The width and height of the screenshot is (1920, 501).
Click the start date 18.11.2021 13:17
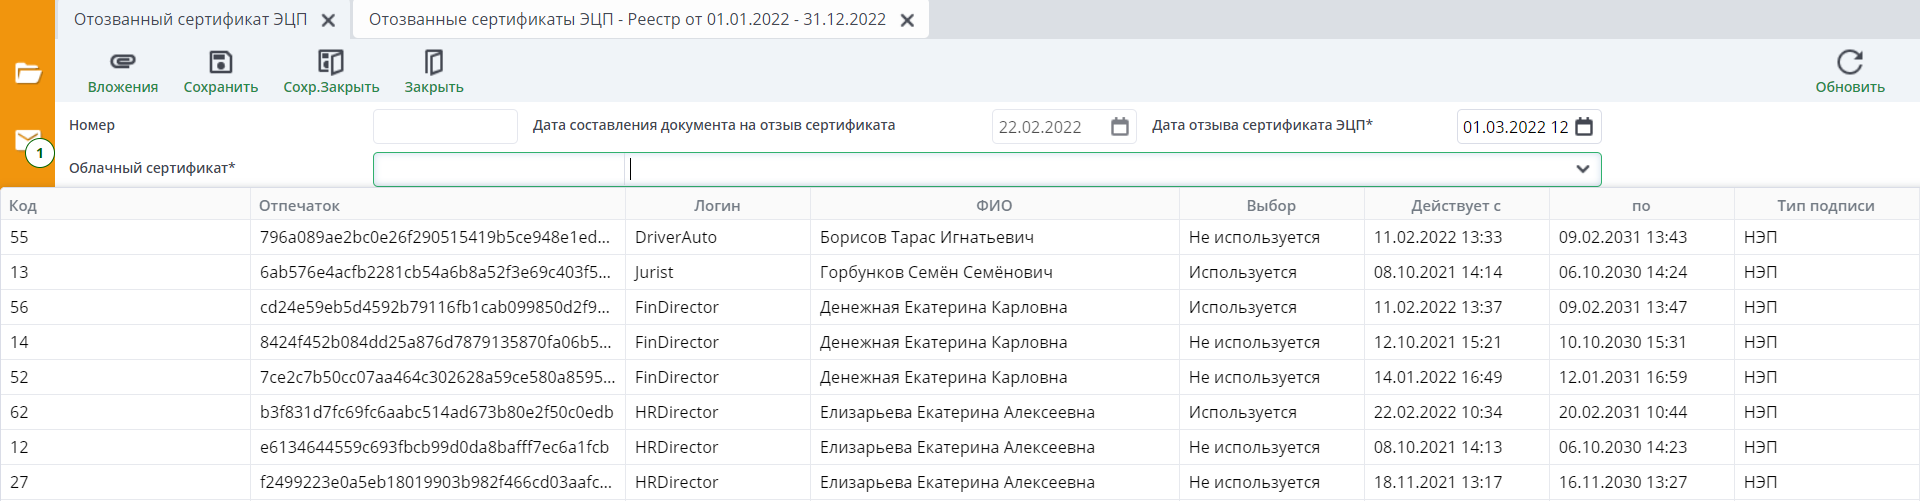tap(1438, 483)
